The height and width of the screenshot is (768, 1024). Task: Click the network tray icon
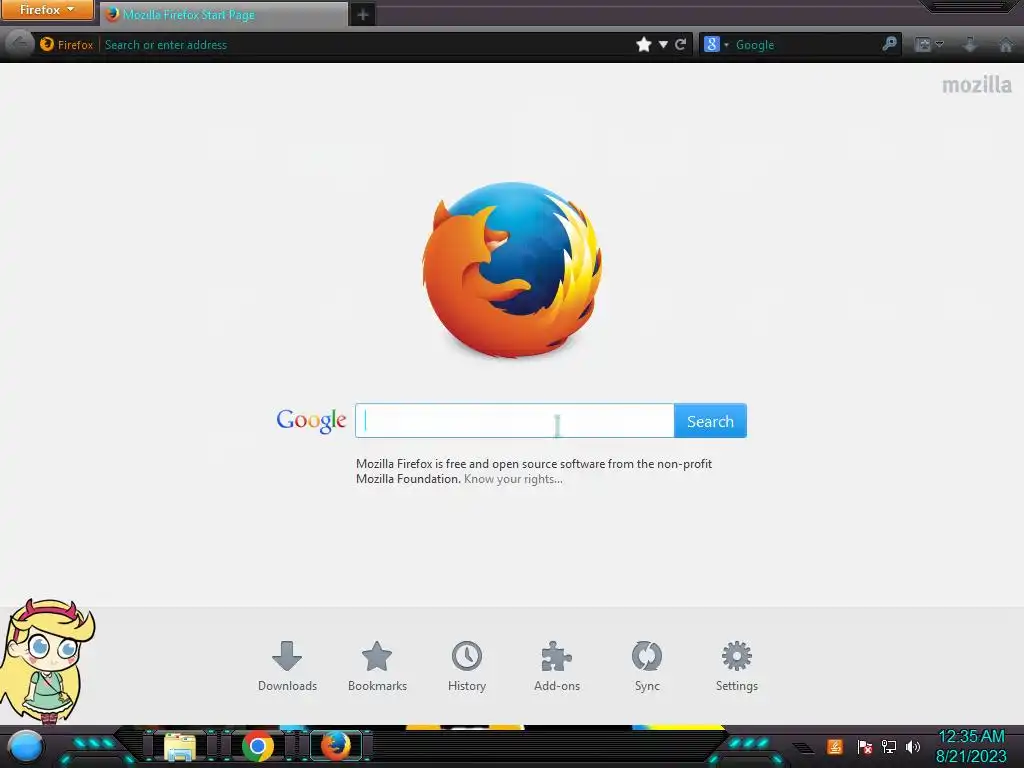tap(889, 746)
